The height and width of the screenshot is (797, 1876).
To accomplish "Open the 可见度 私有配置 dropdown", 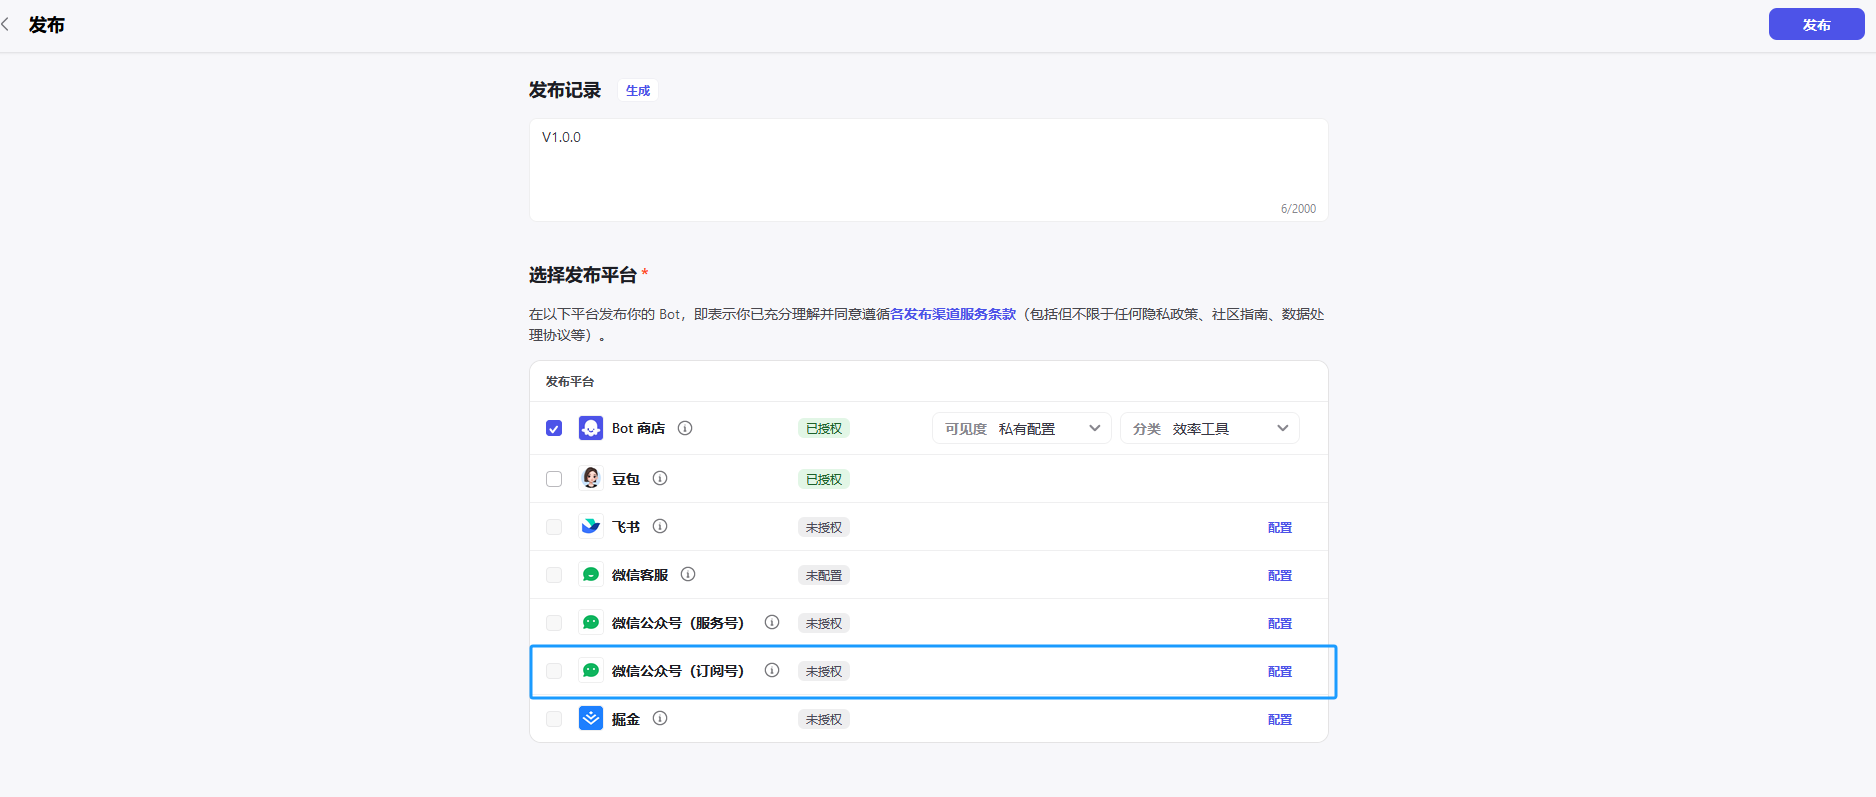I will [x=1021, y=428].
